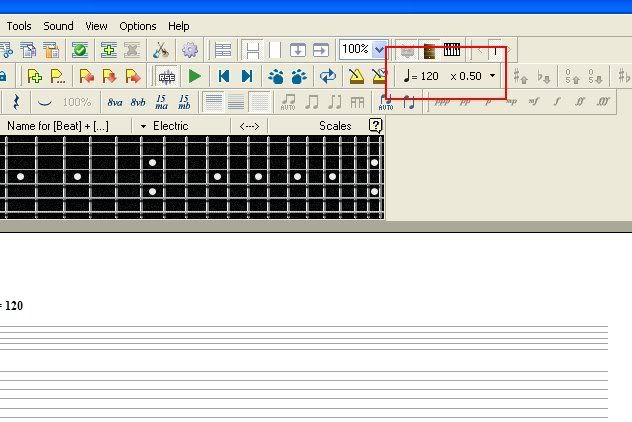
Task: Click the blue stem direction notes icon
Action: click(409, 102)
